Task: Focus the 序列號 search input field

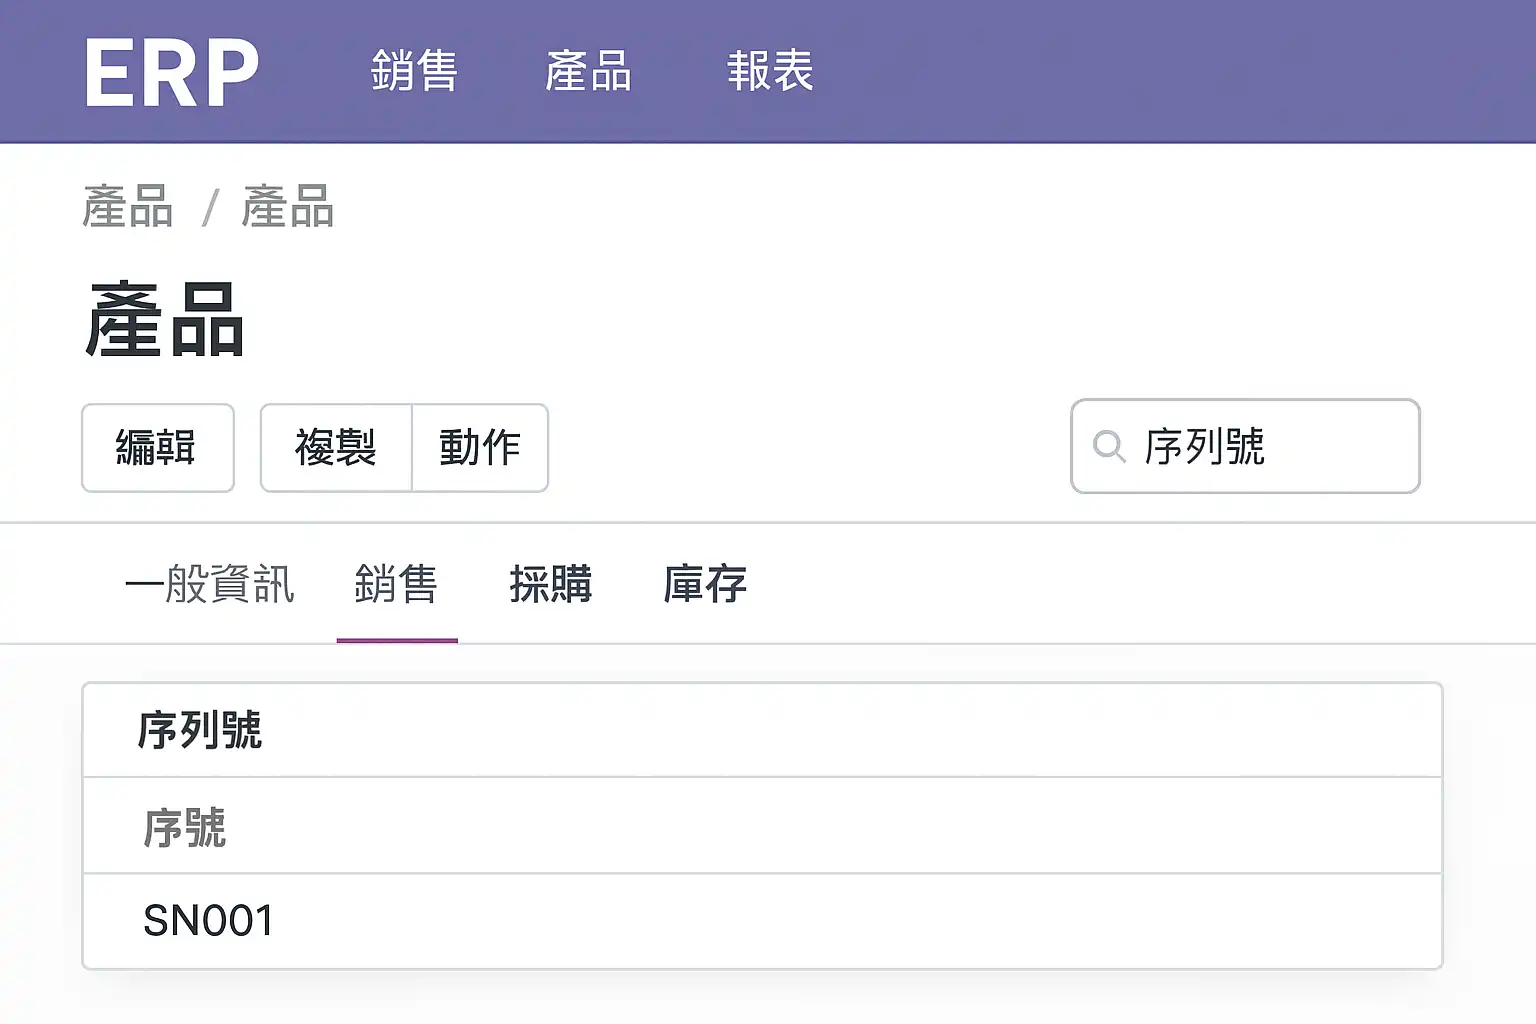Action: (x=1270, y=446)
